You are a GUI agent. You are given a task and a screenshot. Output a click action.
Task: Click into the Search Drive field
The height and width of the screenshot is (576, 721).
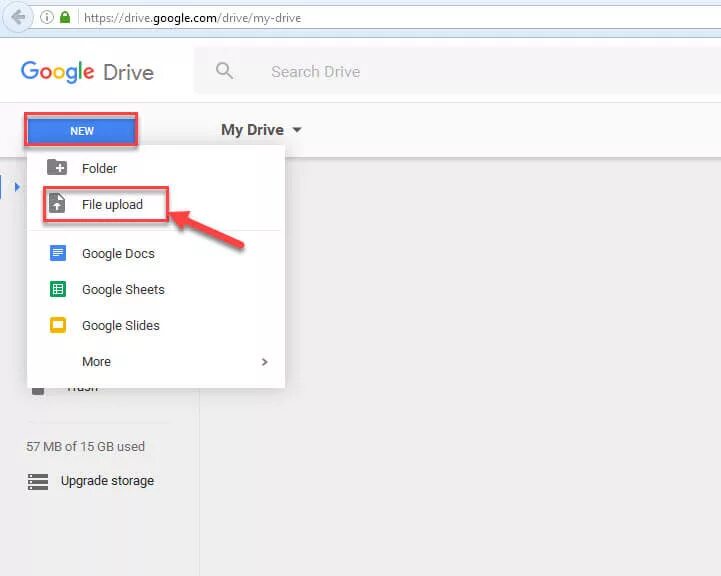[458, 71]
